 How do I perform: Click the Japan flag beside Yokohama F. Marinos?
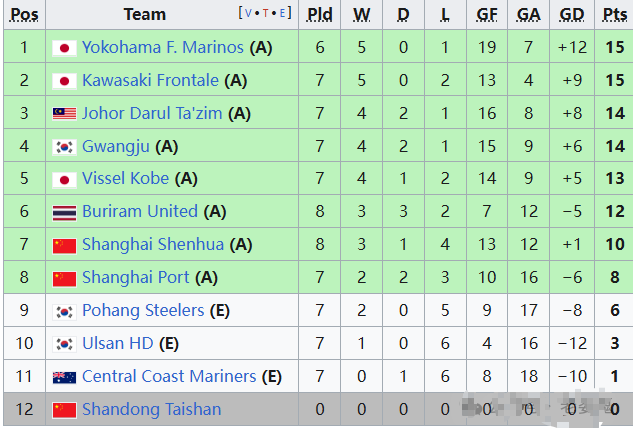[x=64, y=48]
